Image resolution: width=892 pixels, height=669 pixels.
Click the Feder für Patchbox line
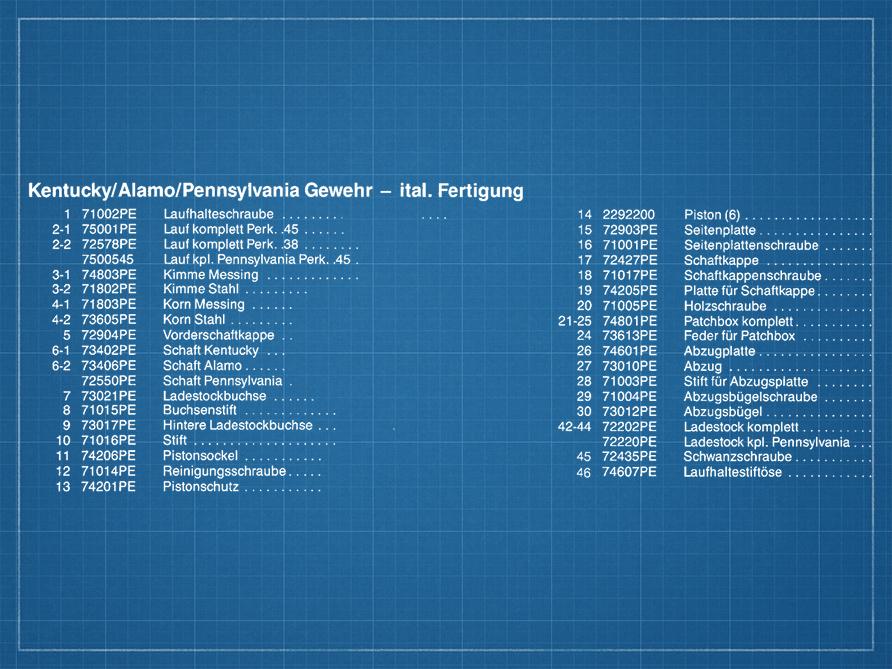click(739, 336)
